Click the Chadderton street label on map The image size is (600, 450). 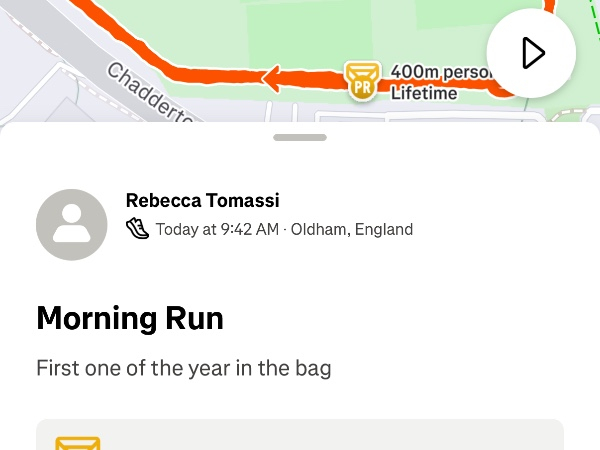tap(150, 95)
